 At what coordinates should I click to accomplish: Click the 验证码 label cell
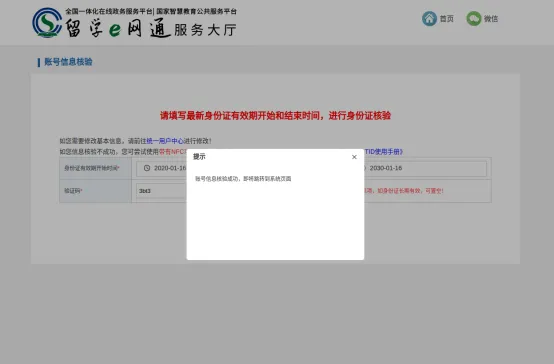95,191
